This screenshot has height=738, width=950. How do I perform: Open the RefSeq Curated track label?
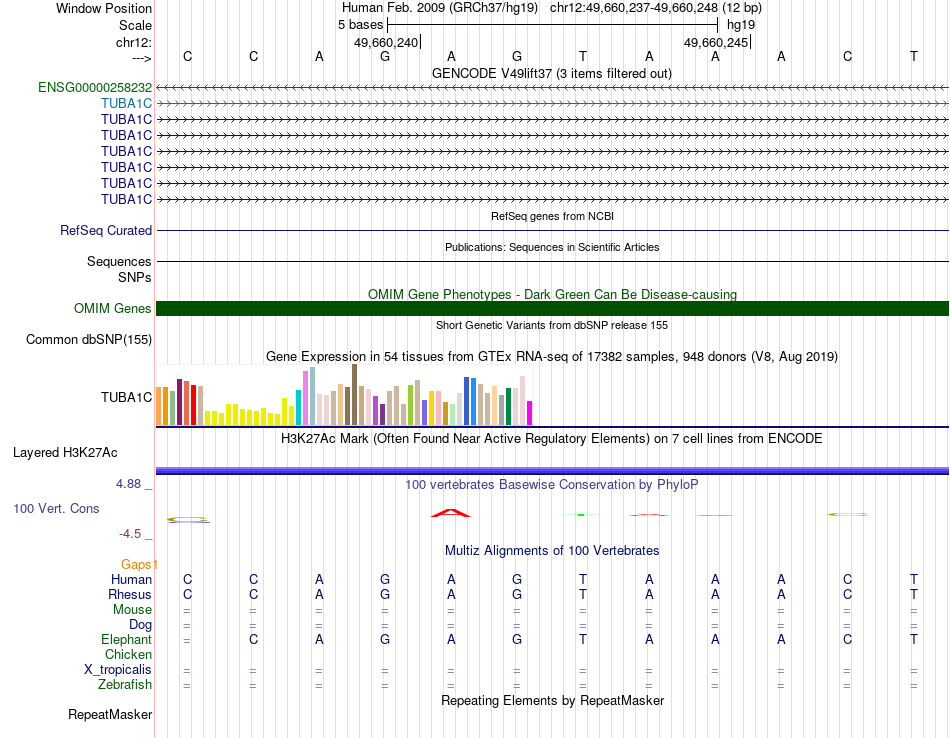[x=106, y=230]
